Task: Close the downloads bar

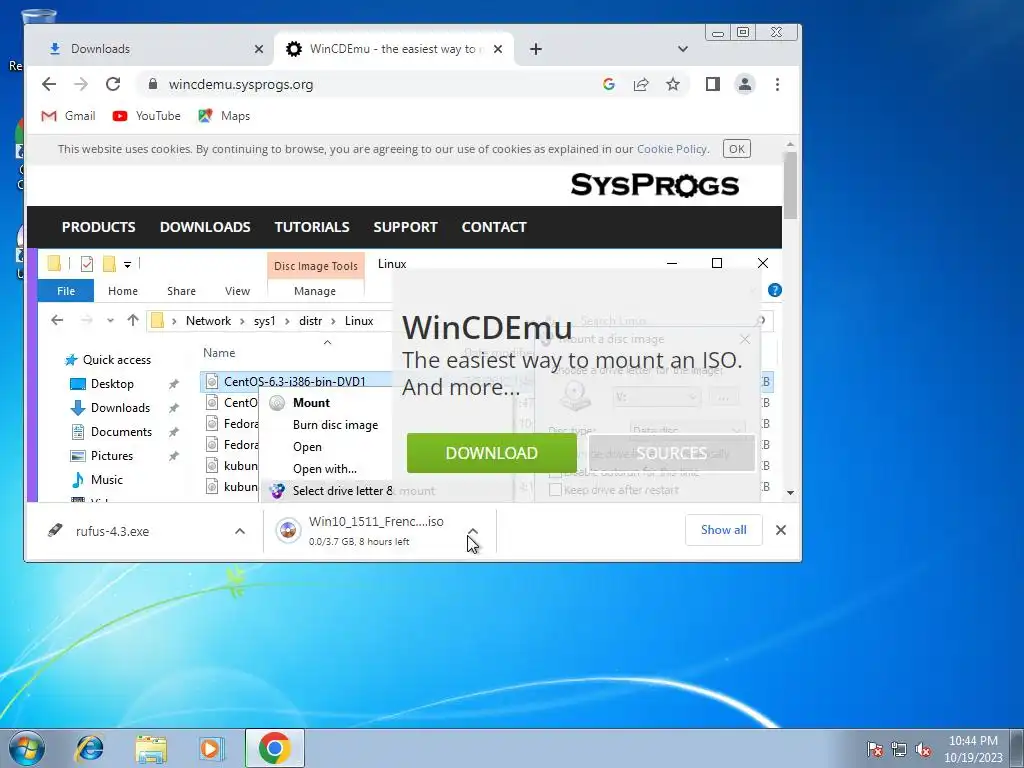Action: (x=780, y=530)
